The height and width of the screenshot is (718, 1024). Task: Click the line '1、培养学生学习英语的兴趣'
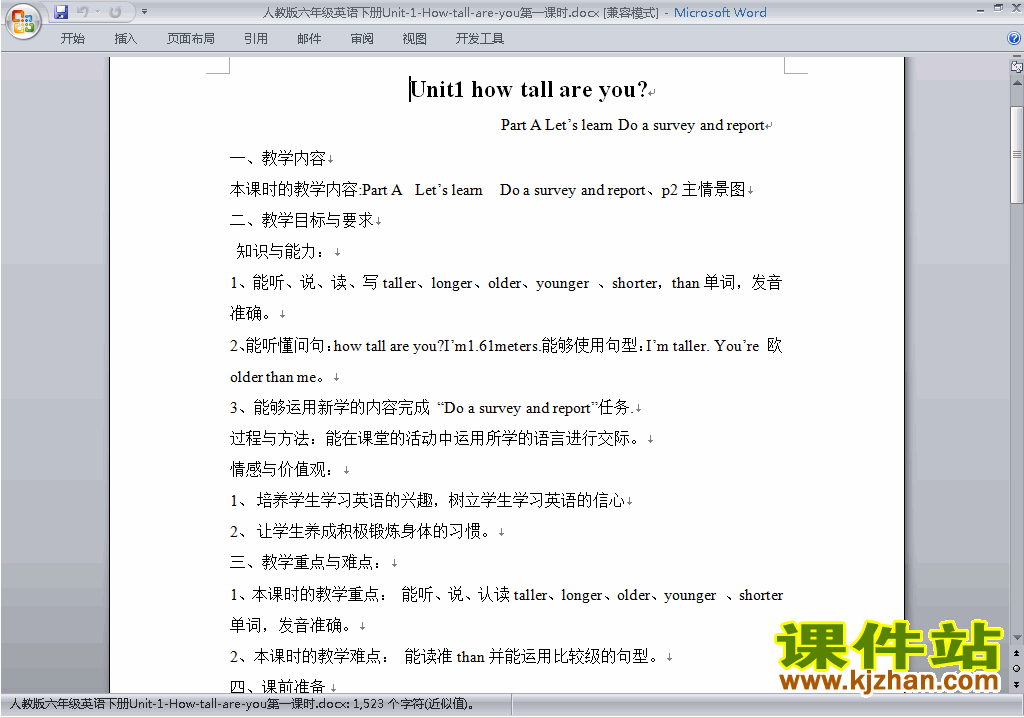pyautogui.click(x=428, y=500)
